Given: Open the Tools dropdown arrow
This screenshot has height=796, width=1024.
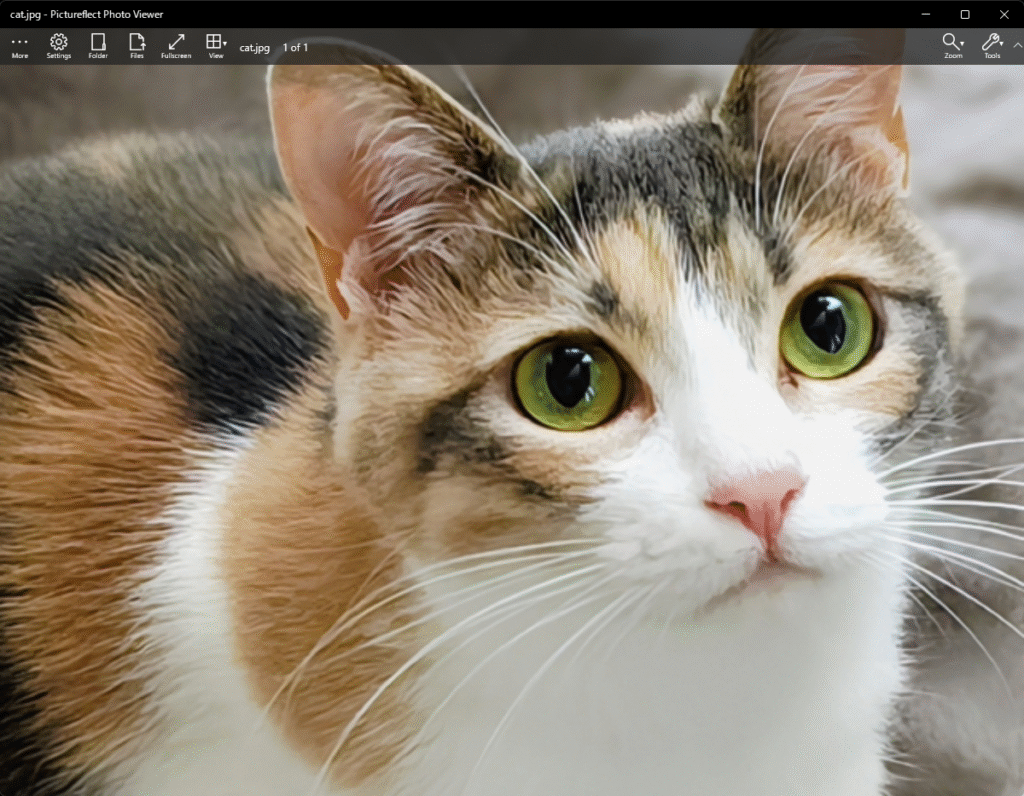Looking at the screenshot, I should coord(1003,43).
